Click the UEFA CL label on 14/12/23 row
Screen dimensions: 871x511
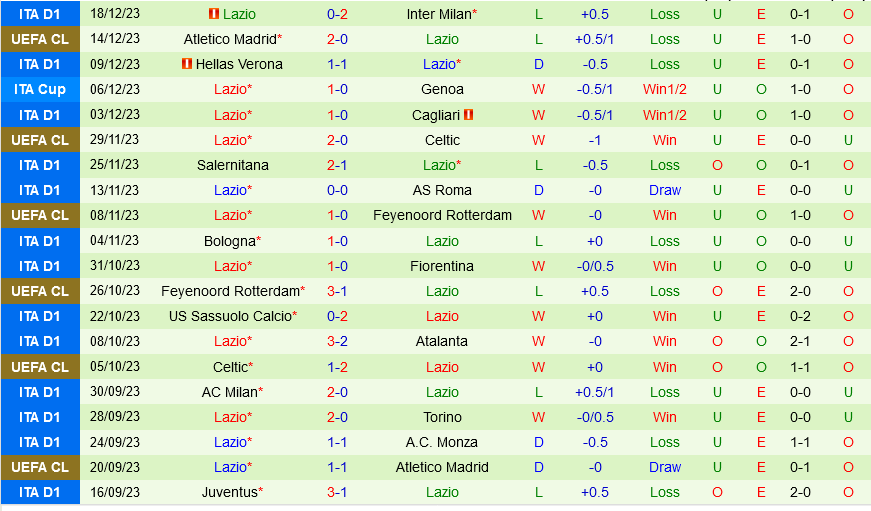pos(40,39)
